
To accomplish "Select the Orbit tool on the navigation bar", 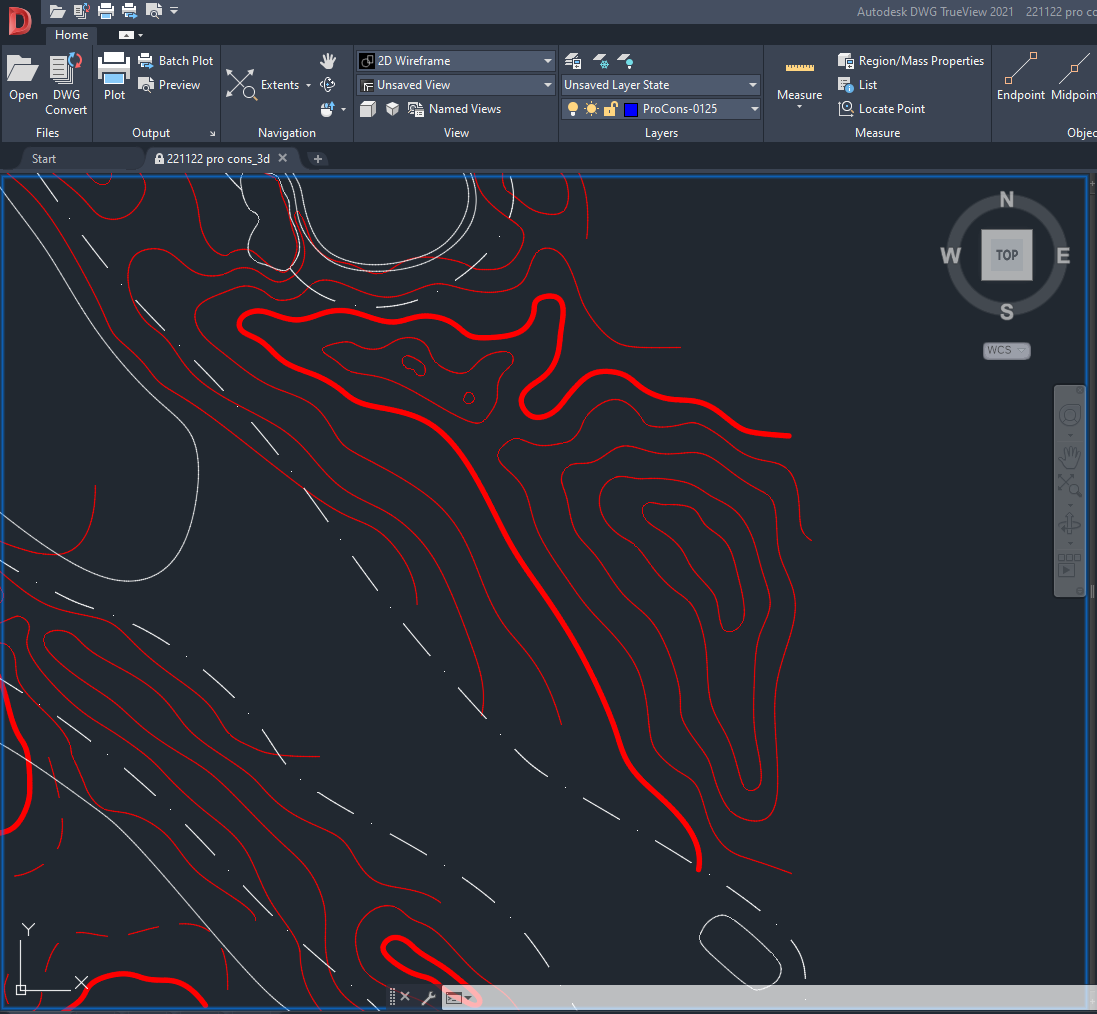I will point(1070,521).
